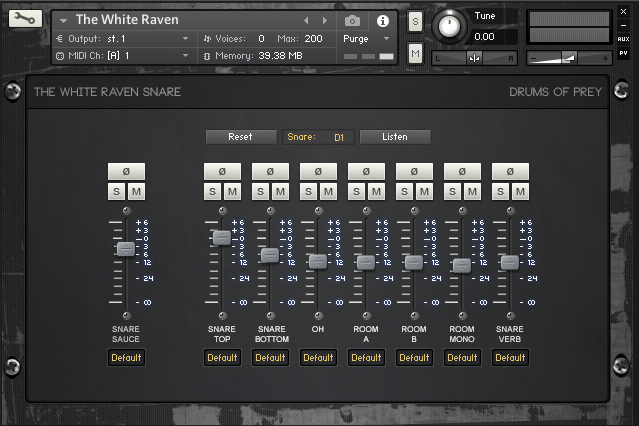The height and width of the screenshot is (426, 639).
Task: Open the wrench edit mode icon
Action: point(26,19)
